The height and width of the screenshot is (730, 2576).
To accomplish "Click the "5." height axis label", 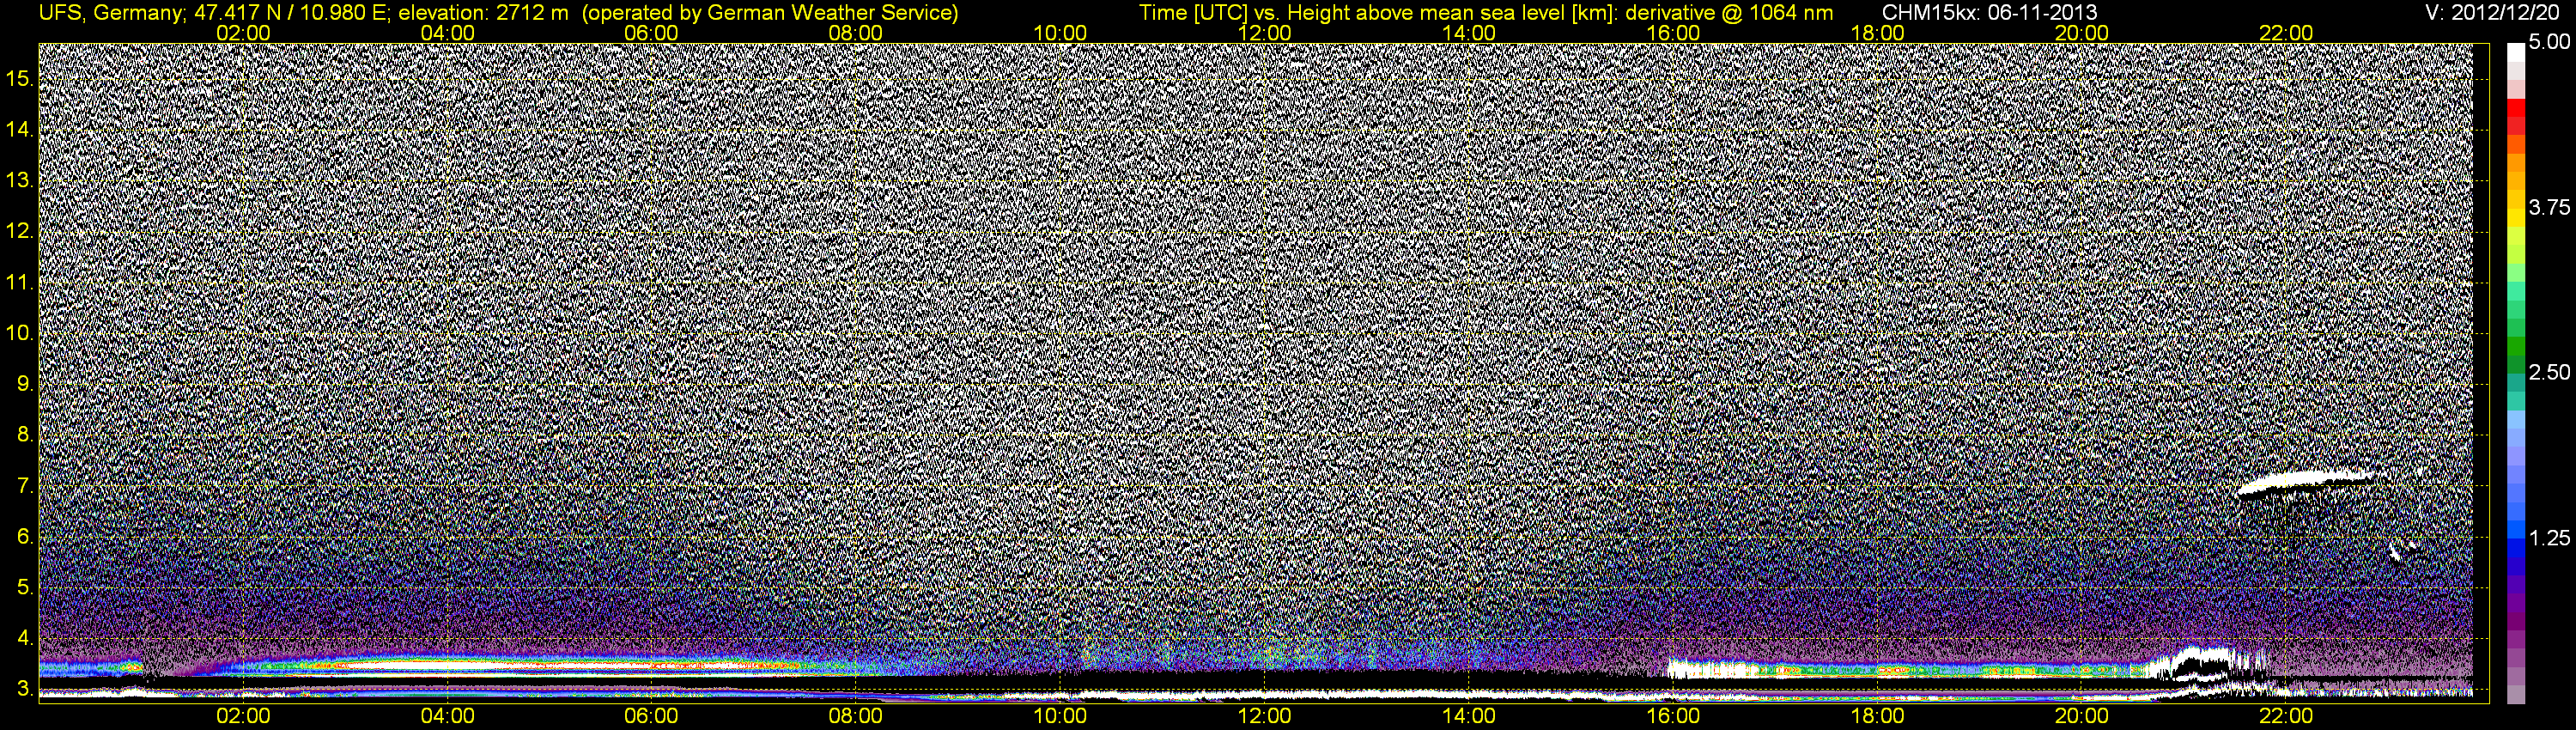I will (x=25, y=588).
